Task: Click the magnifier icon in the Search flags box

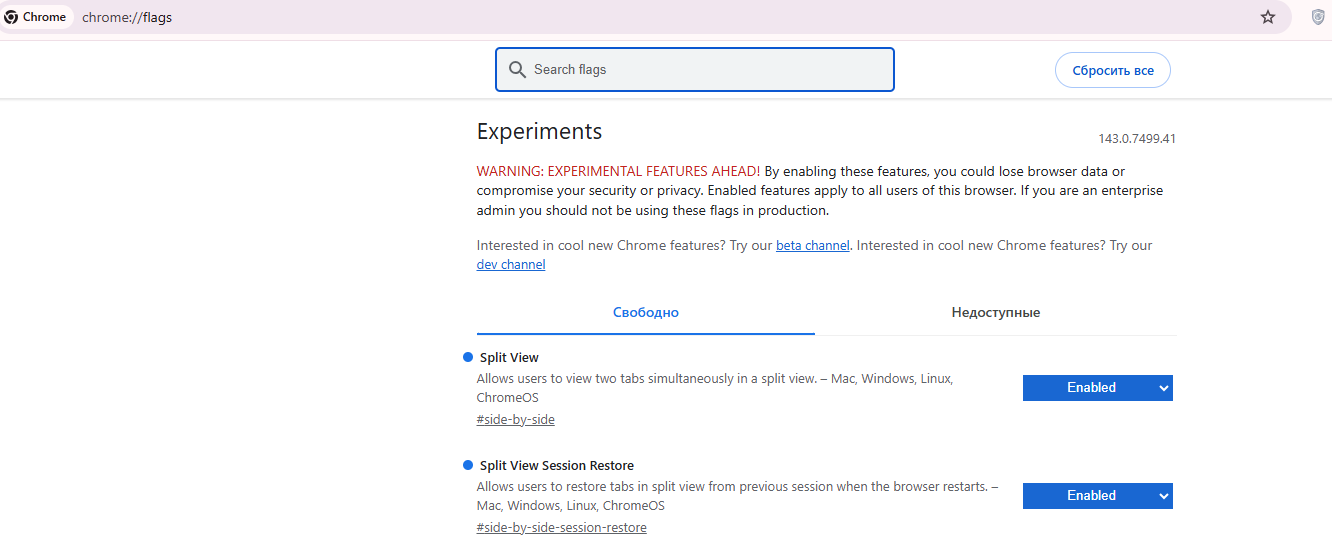Action: [517, 70]
